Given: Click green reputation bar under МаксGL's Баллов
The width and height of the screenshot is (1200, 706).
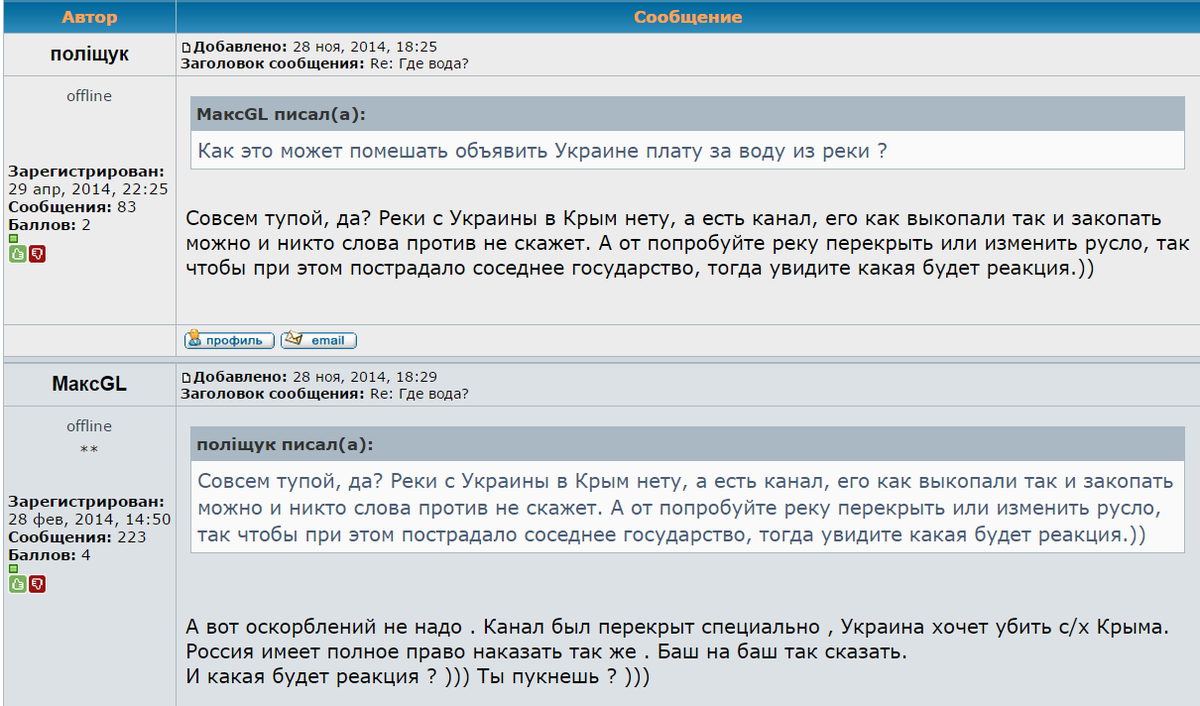Looking at the screenshot, I should pyautogui.click(x=13, y=569).
